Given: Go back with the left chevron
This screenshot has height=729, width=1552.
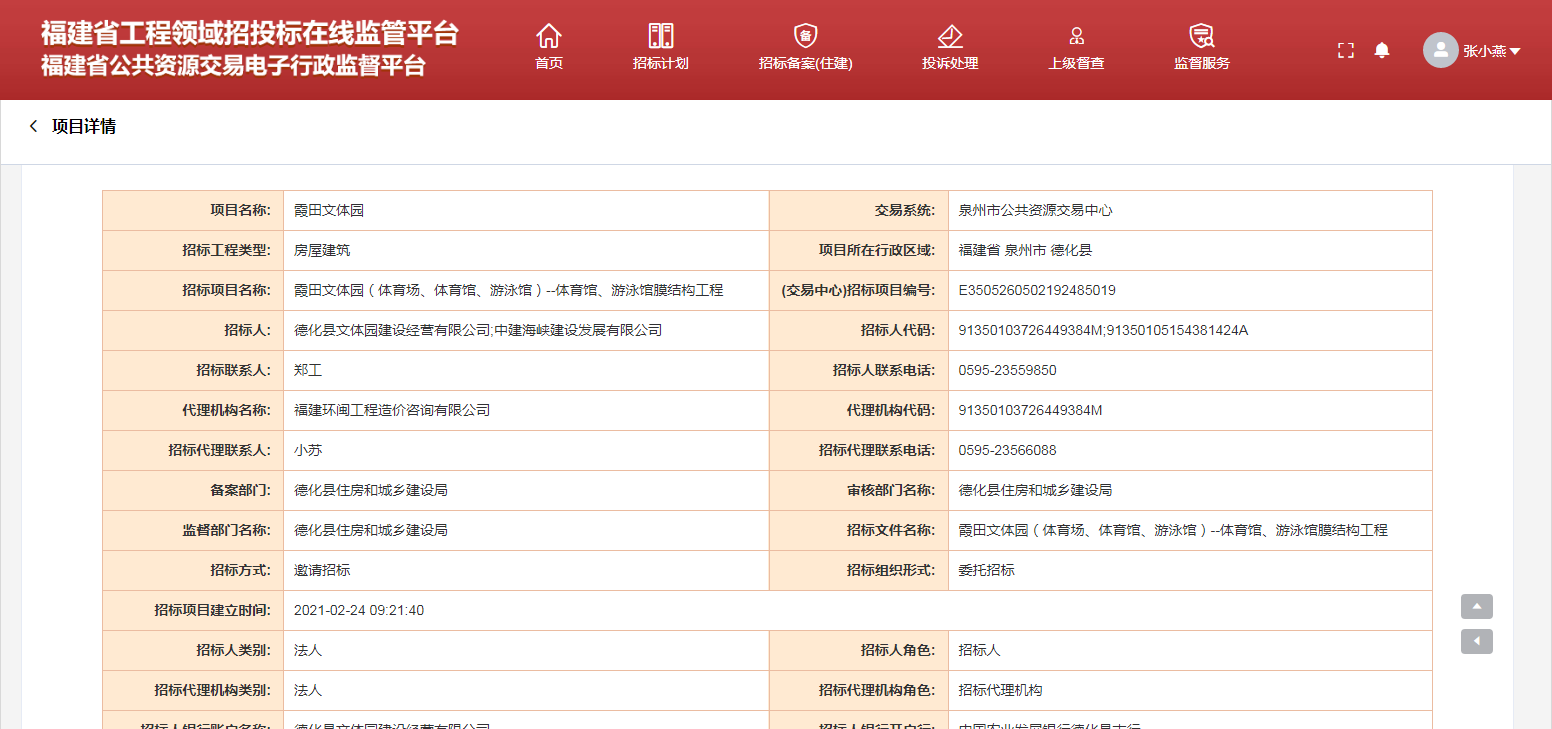Looking at the screenshot, I should click(33, 126).
